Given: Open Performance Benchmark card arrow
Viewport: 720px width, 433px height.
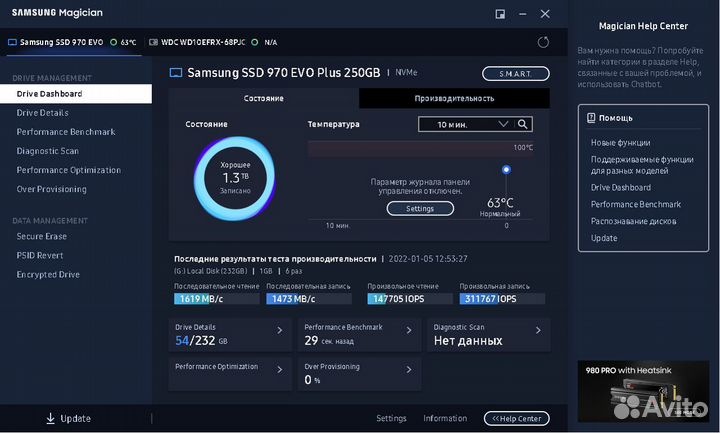Looking at the screenshot, I should (409, 330).
